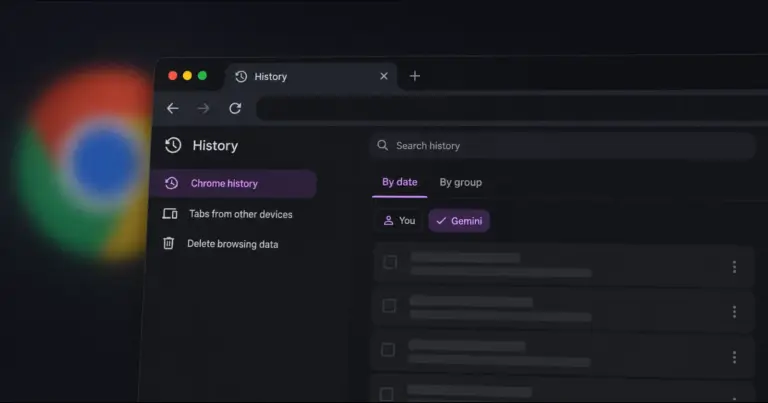Click the clock icon beside Chrome history
This screenshot has width=768, height=403.
coord(171,183)
